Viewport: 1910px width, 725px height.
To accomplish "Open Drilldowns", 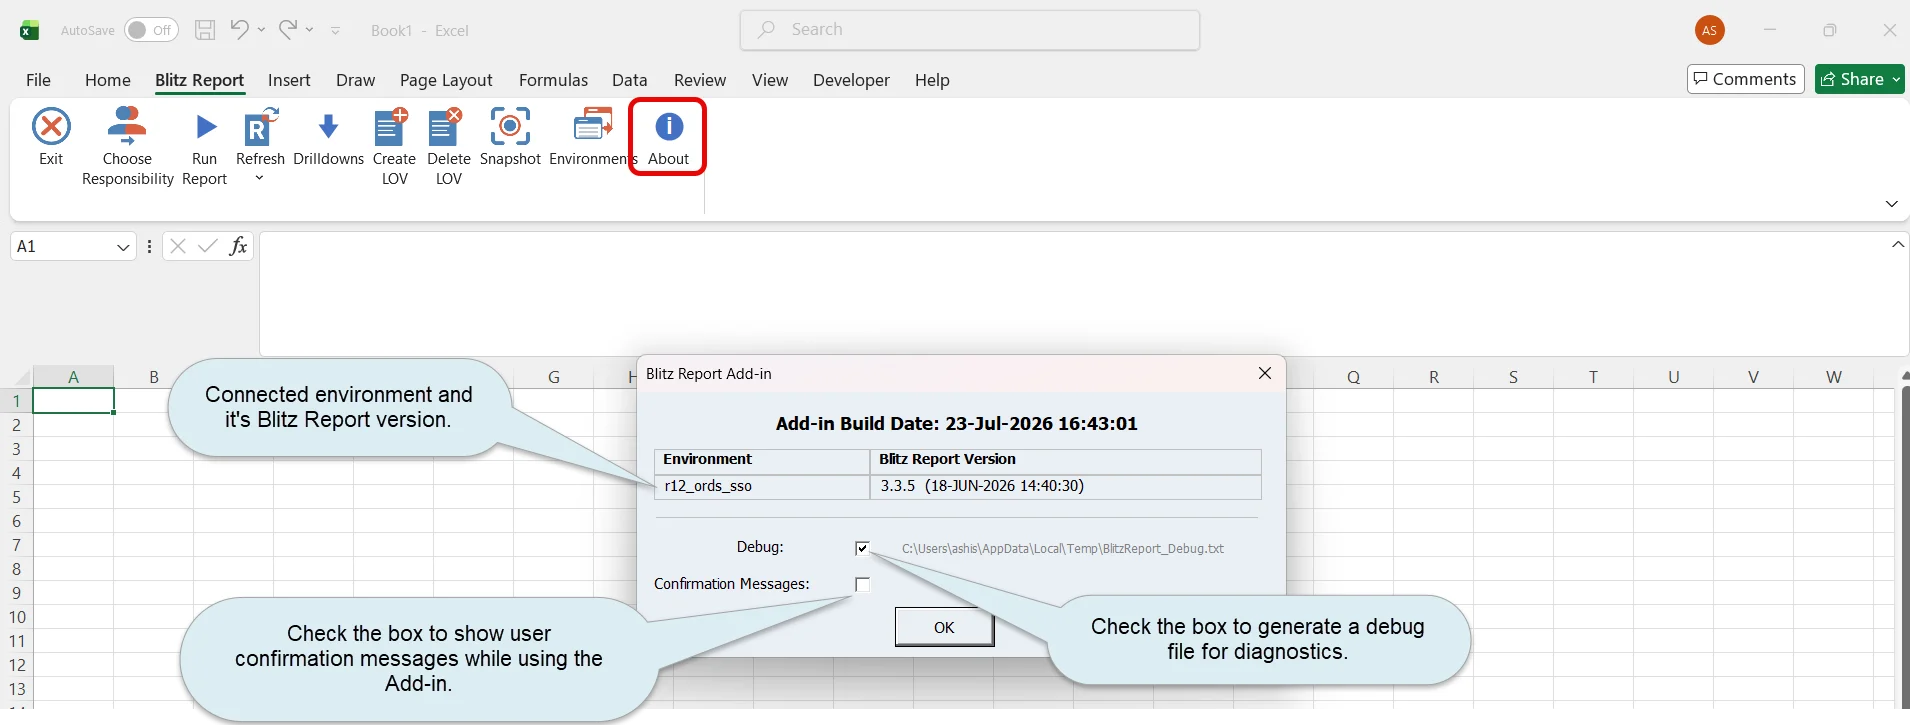I will (328, 137).
